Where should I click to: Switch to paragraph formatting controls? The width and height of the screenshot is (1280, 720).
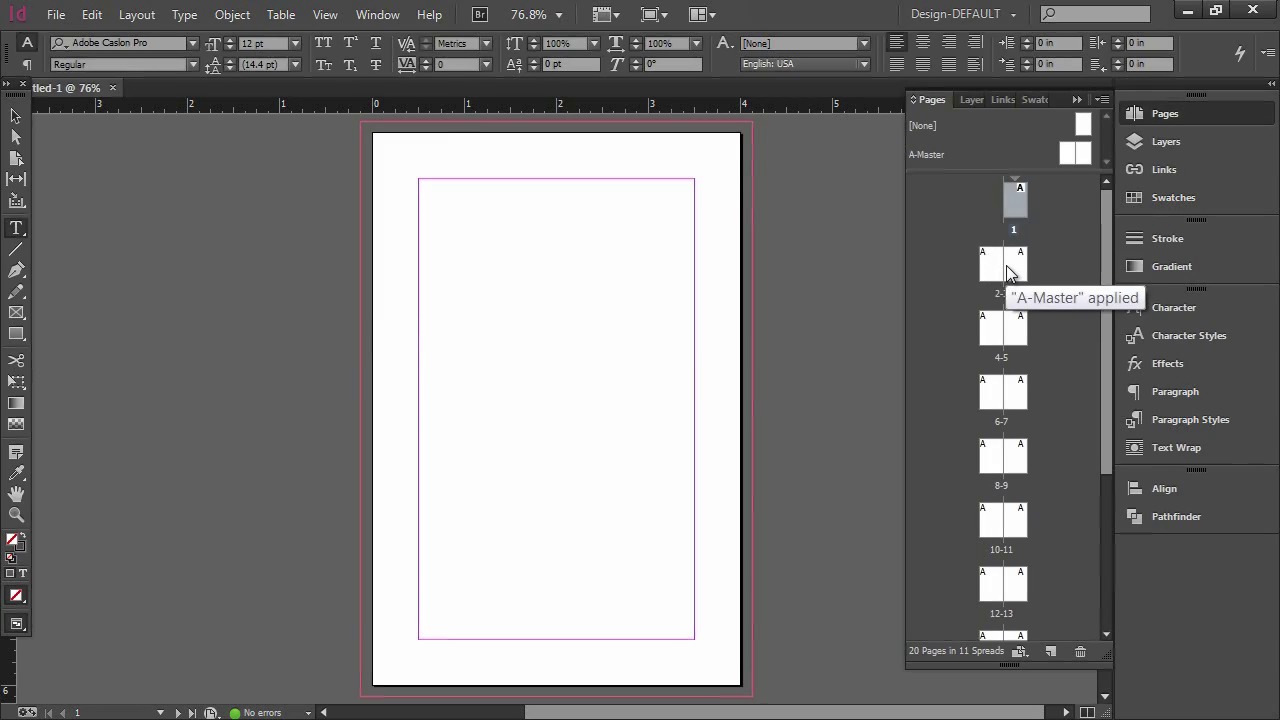pyautogui.click(x=27, y=65)
